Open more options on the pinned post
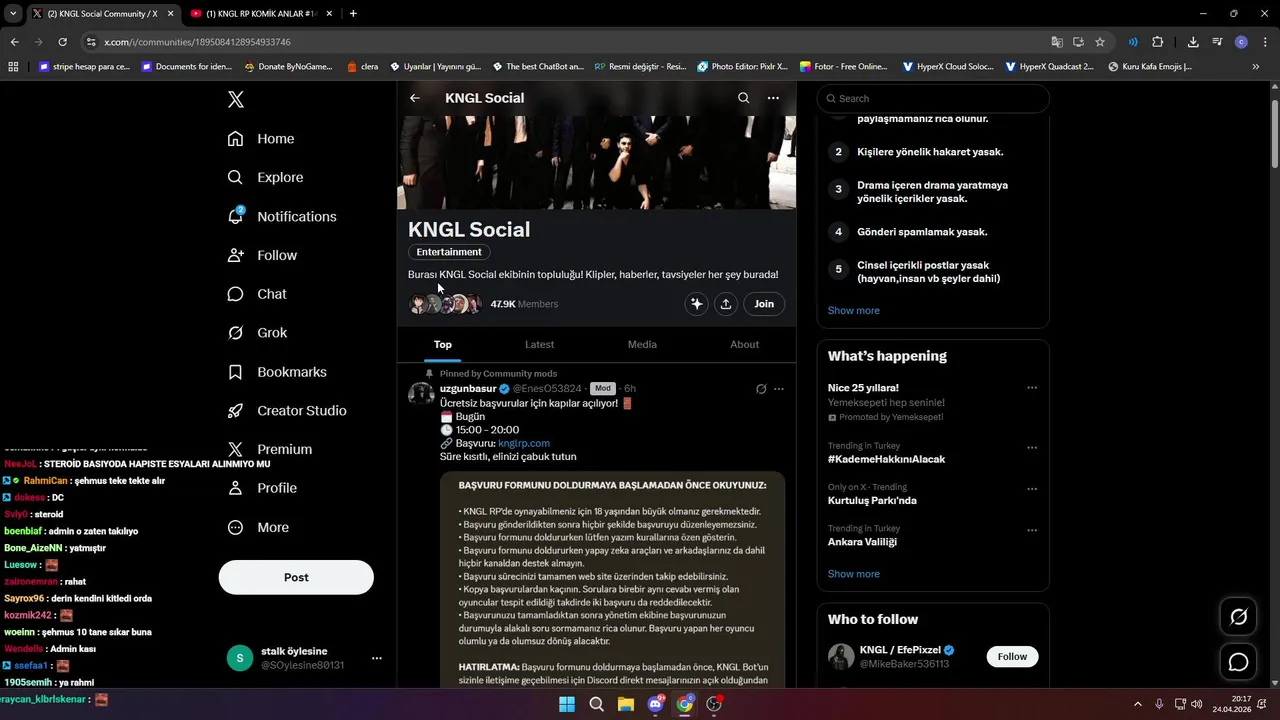The image size is (1280, 720). pyautogui.click(x=779, y=389)
